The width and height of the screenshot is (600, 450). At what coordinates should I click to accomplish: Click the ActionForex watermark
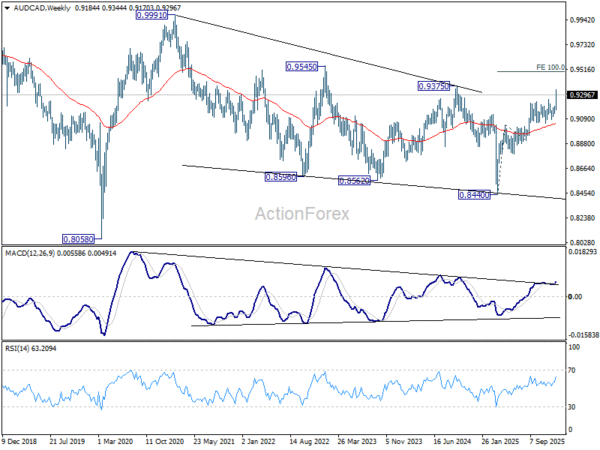pos(300,213)
